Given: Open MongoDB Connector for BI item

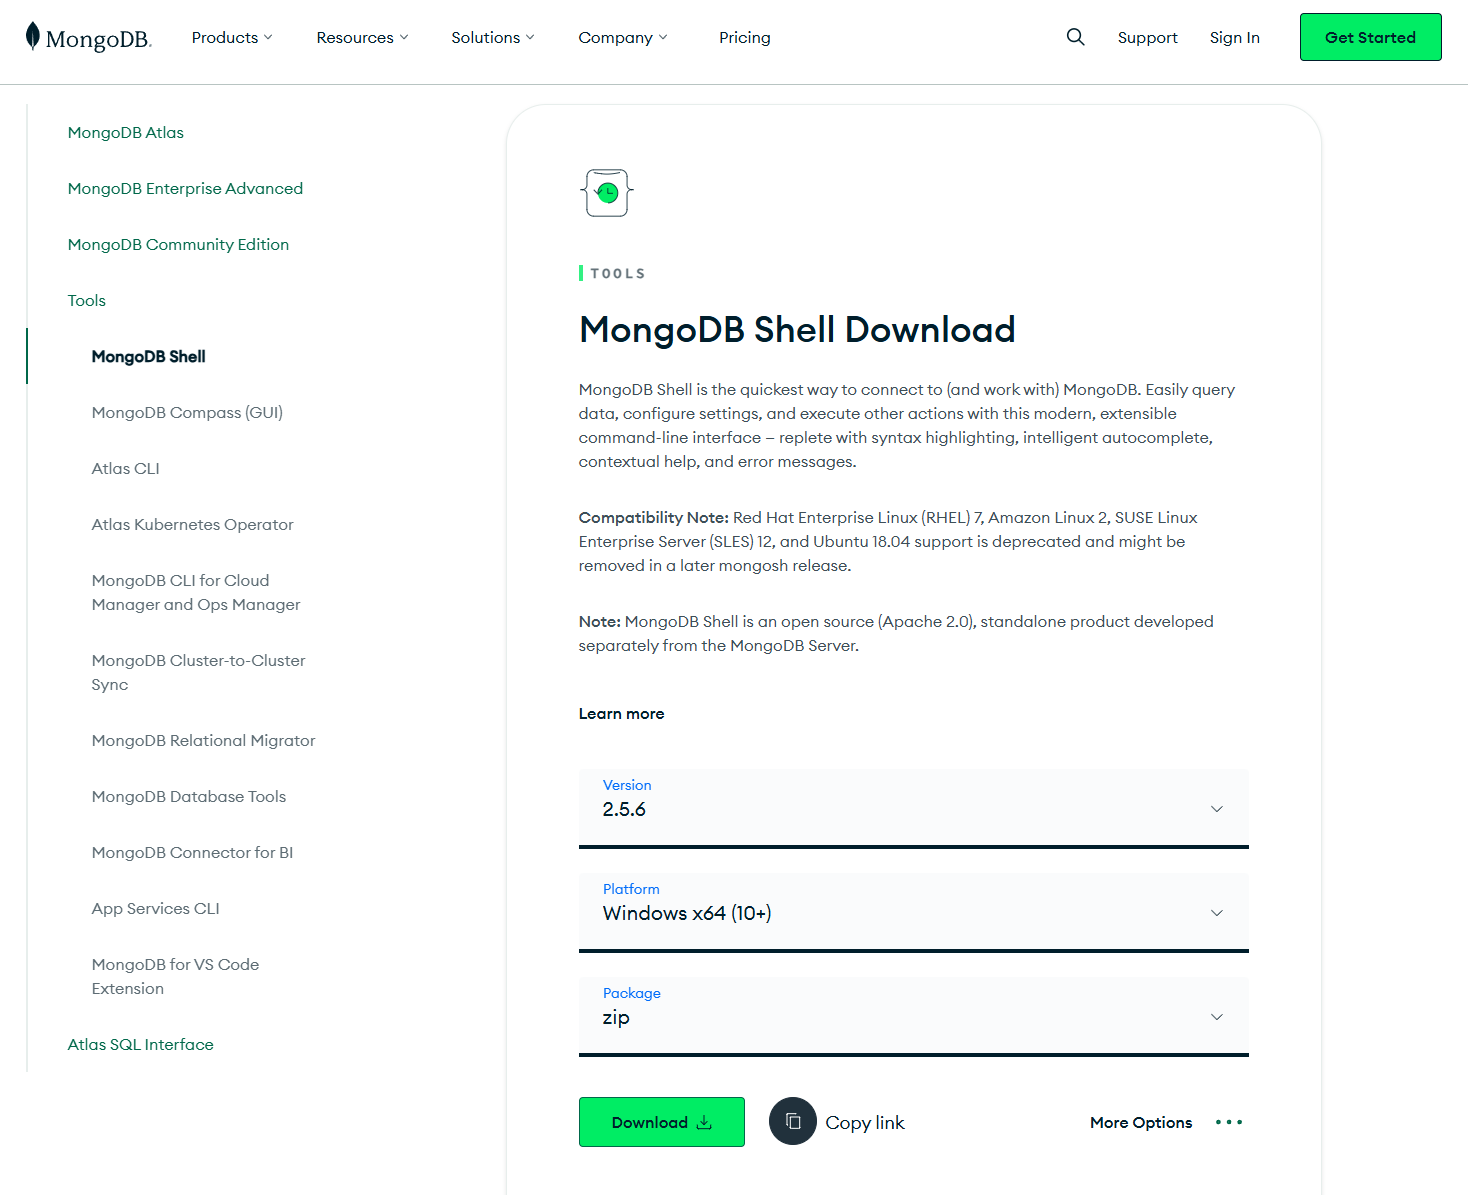Looking at the screenshot, I should click(192, 852).
